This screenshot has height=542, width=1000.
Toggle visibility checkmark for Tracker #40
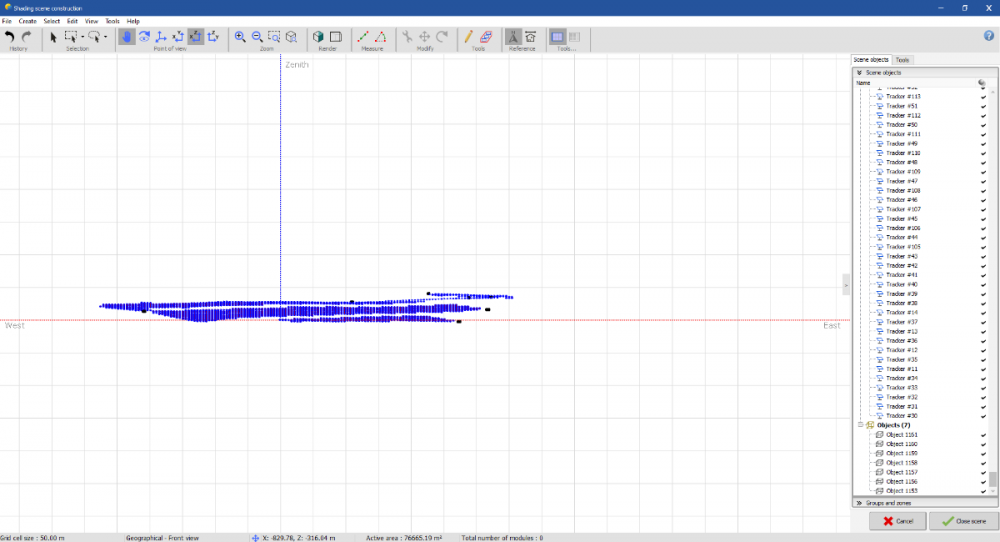point(983,285)
